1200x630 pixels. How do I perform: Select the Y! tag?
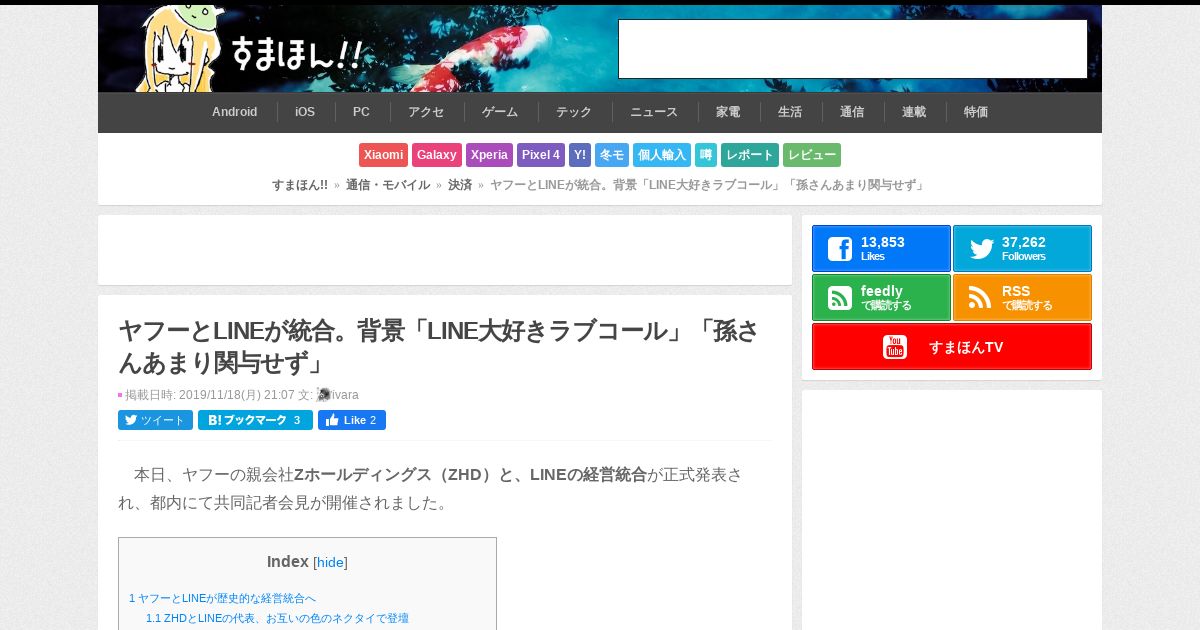point(580,155)
